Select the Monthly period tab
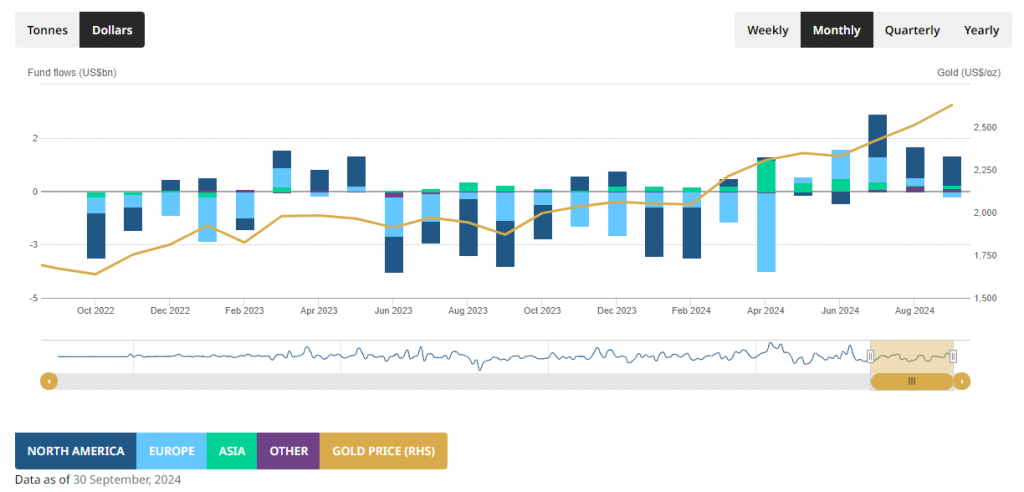 pyautogui.click(x=836, y=30)
